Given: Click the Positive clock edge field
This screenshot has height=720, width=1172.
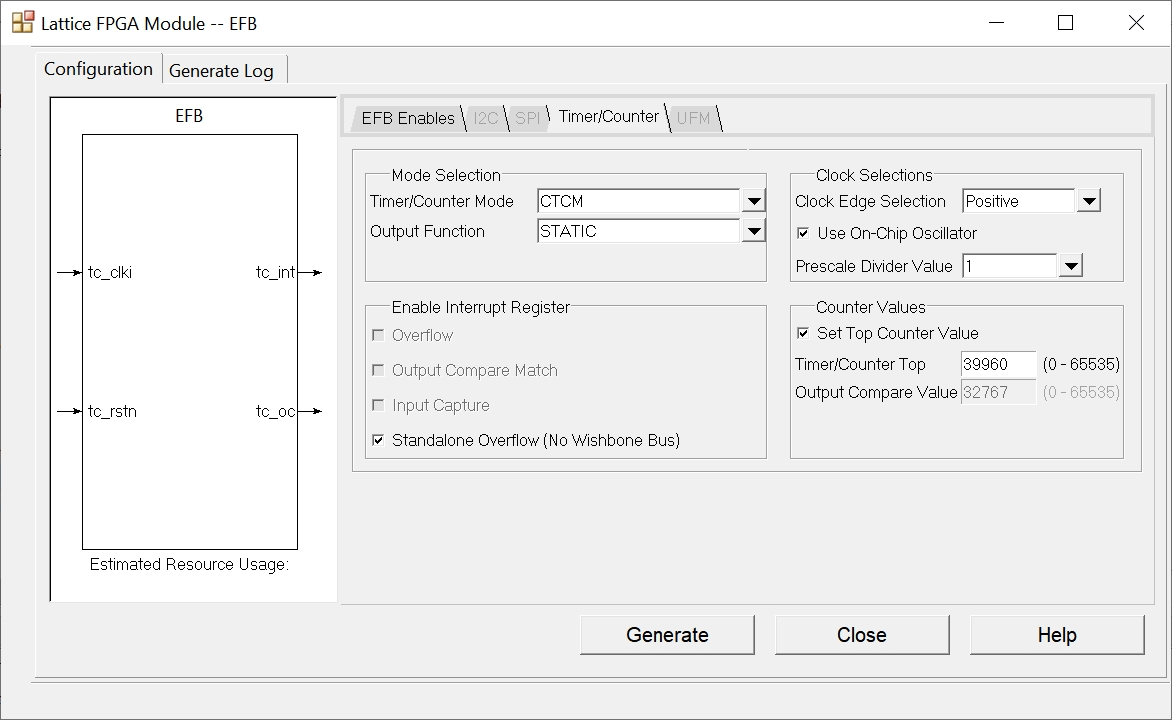Looking at the screenshot, I should (x=1019, y=201).
